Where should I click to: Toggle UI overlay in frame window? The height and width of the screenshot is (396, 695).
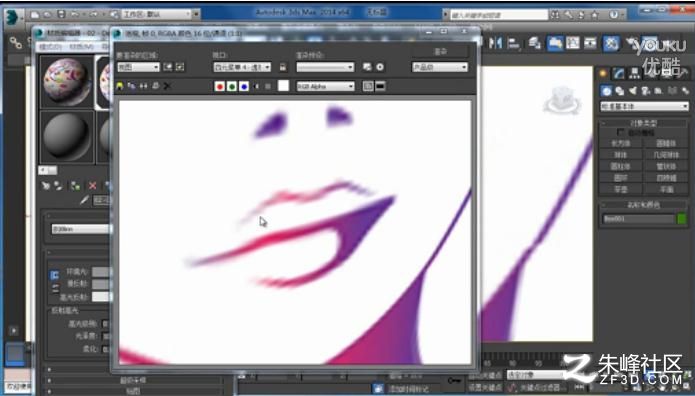click(x=368, y=86)
